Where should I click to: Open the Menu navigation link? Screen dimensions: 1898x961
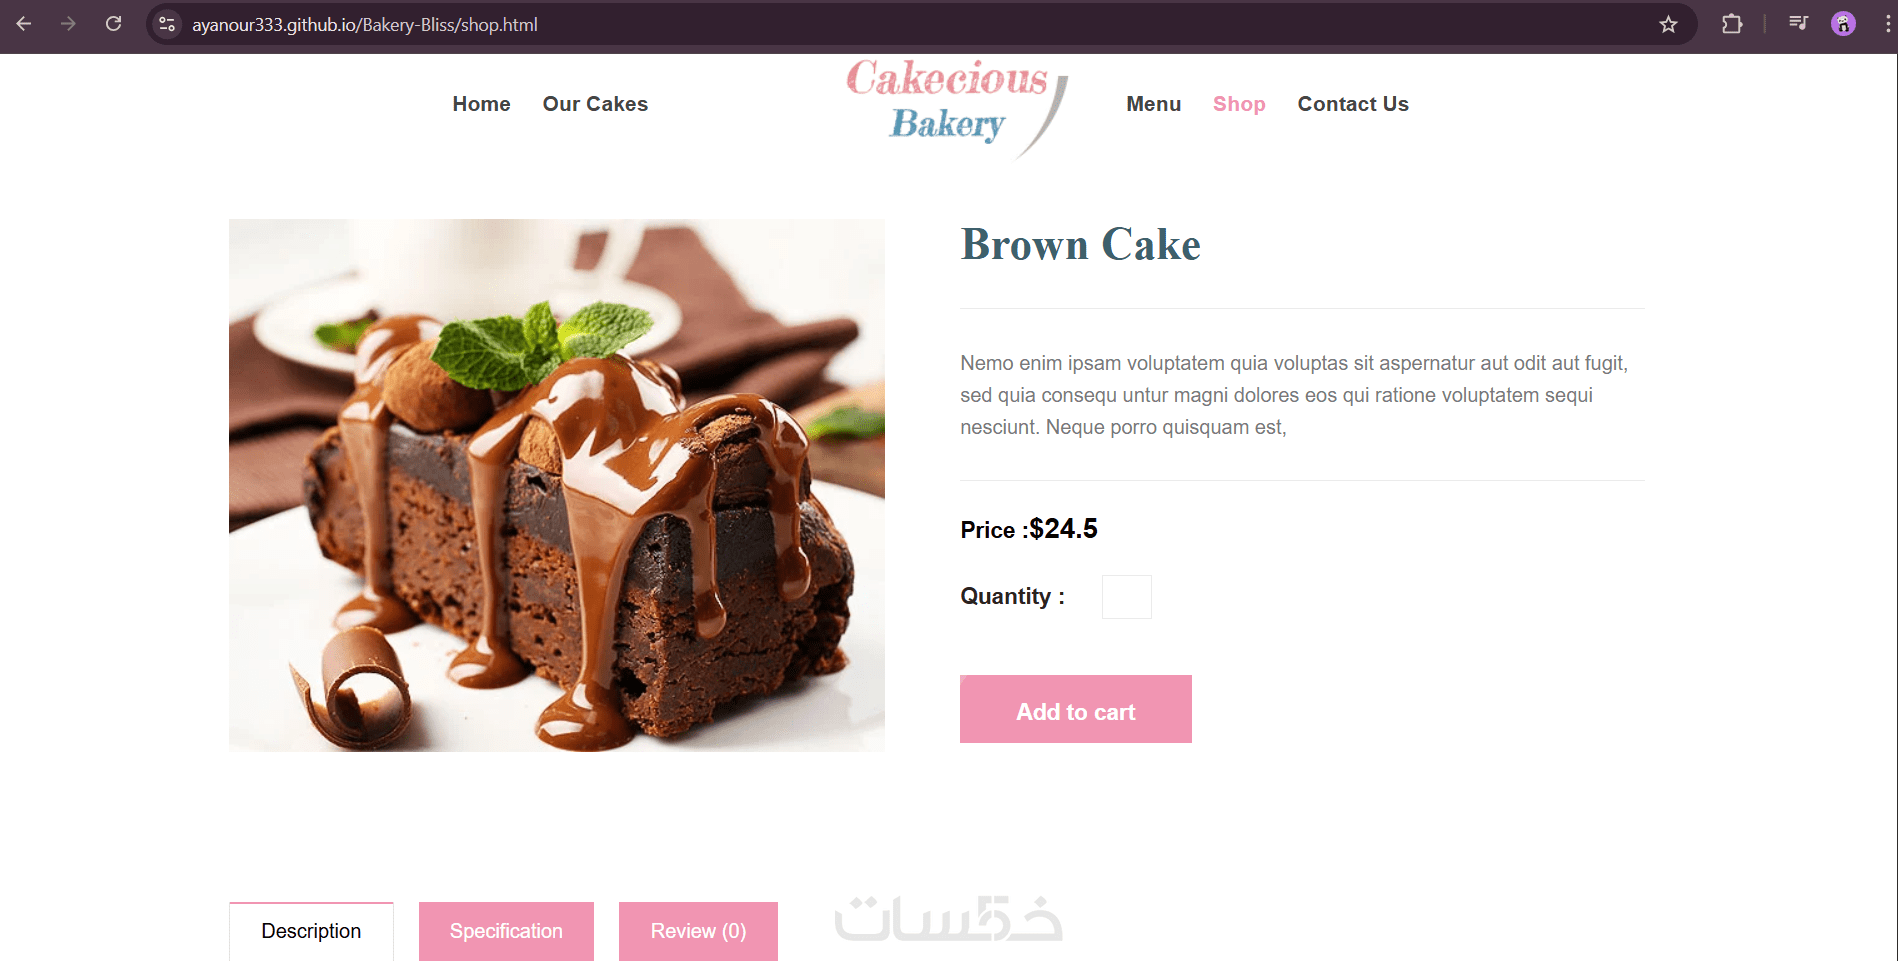pos(1153,104)
